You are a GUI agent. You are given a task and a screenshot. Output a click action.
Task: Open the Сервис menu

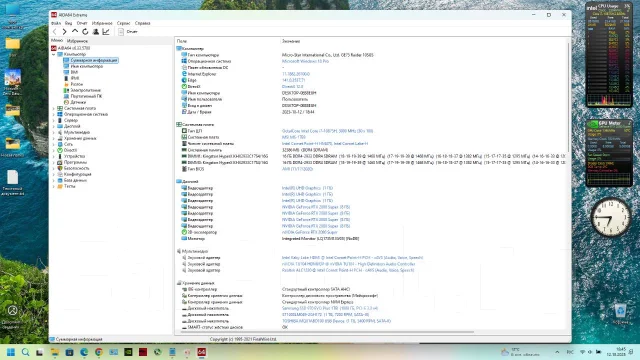tap(124, 23)
